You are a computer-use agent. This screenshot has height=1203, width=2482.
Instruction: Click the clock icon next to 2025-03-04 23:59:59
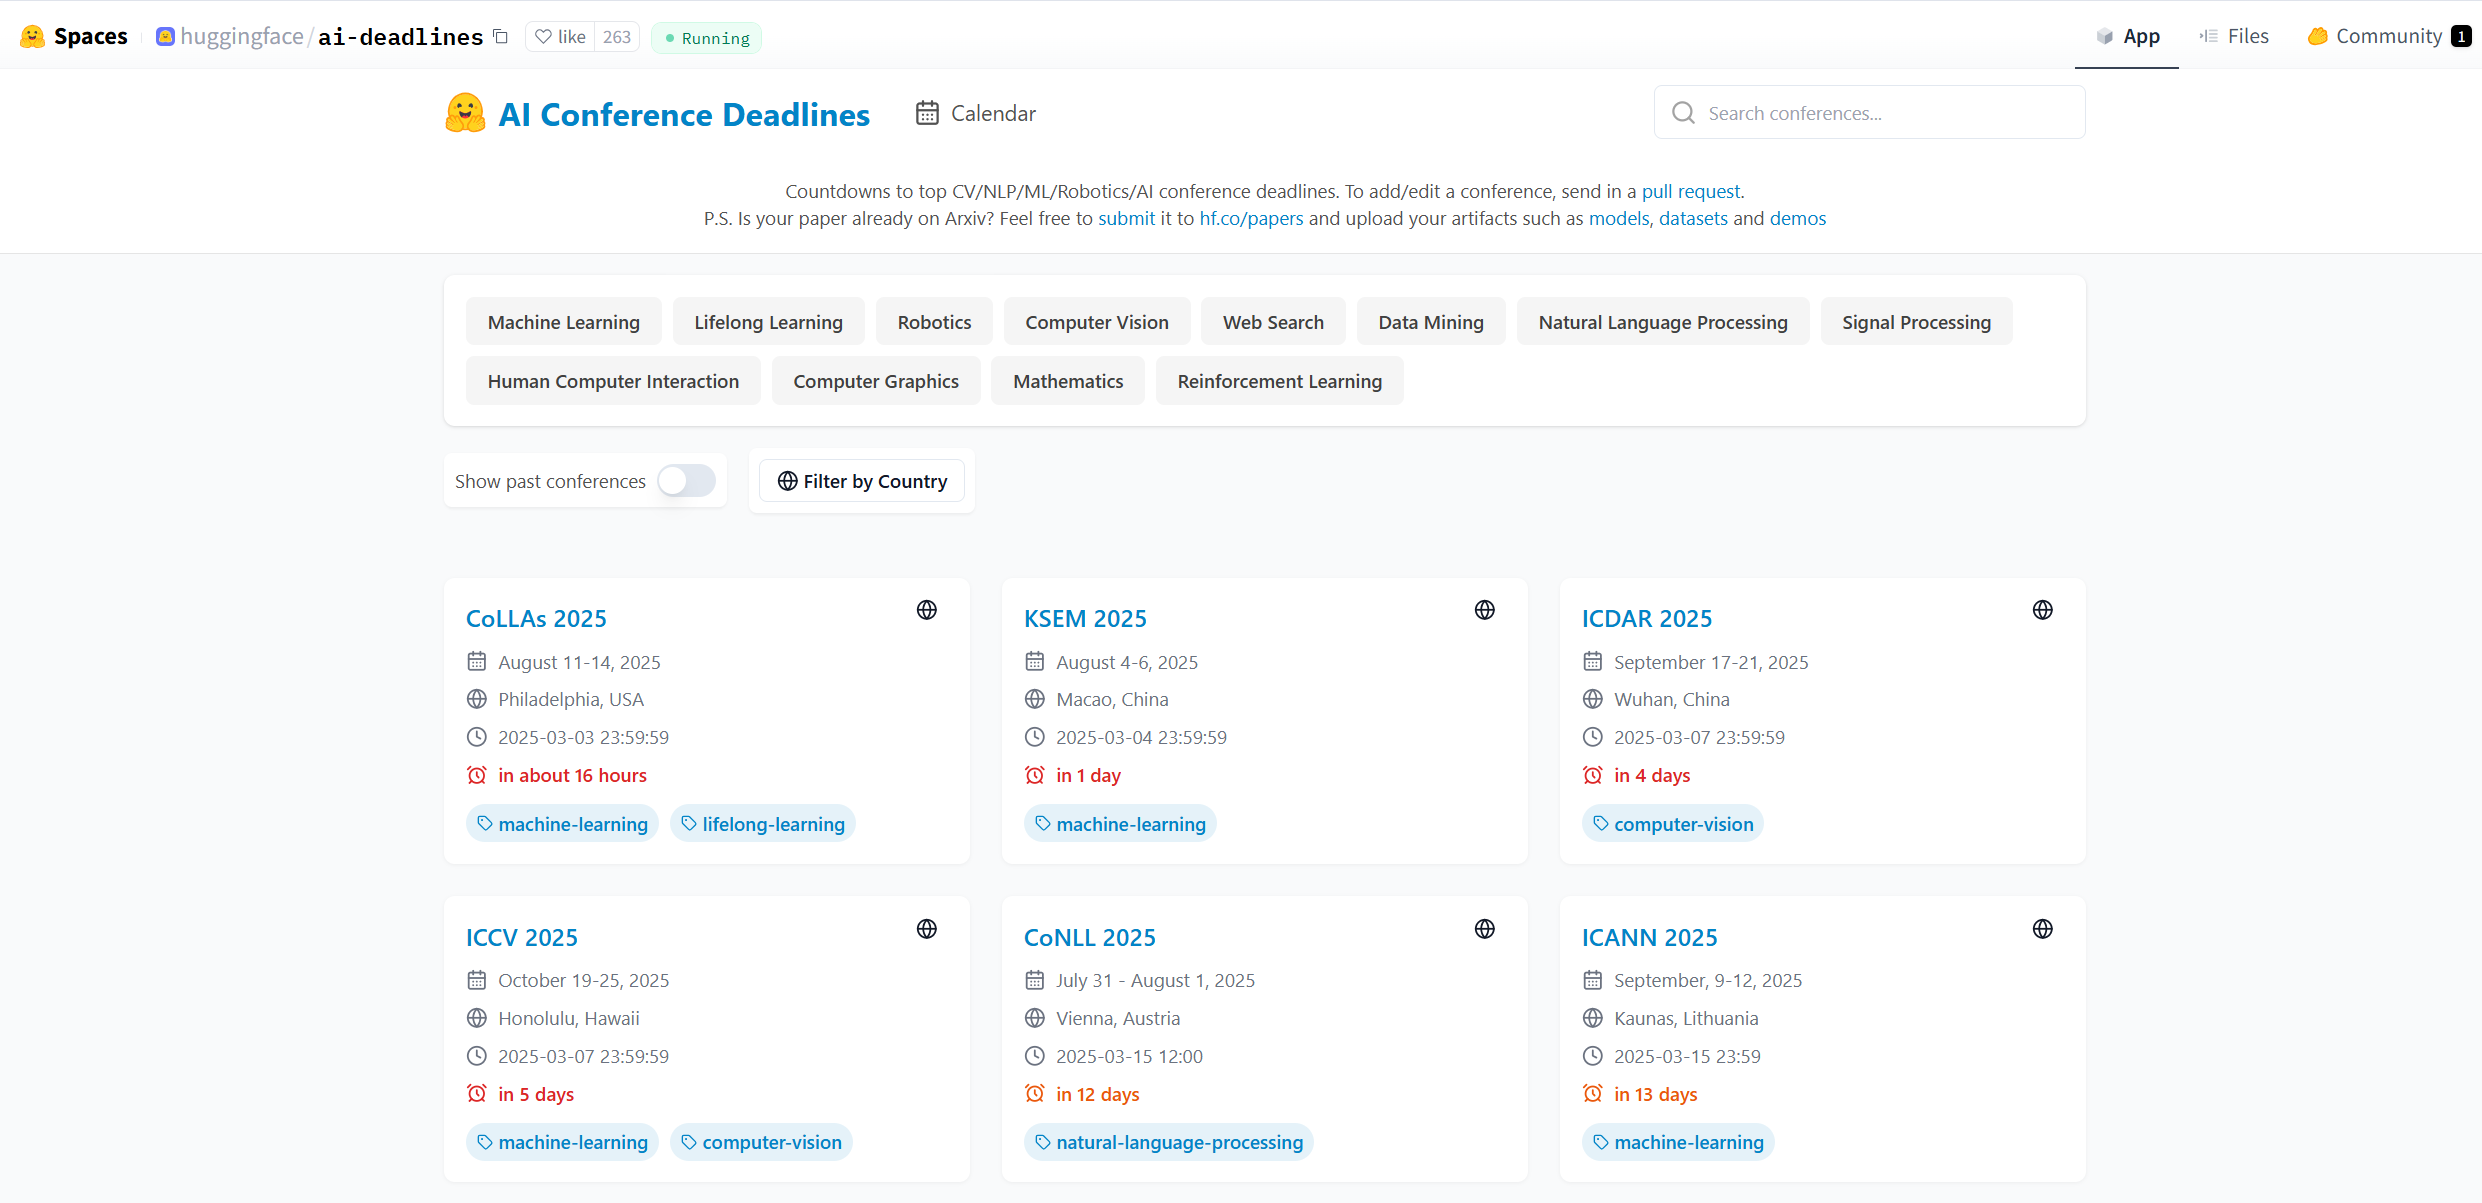(x=1035, y=737)
